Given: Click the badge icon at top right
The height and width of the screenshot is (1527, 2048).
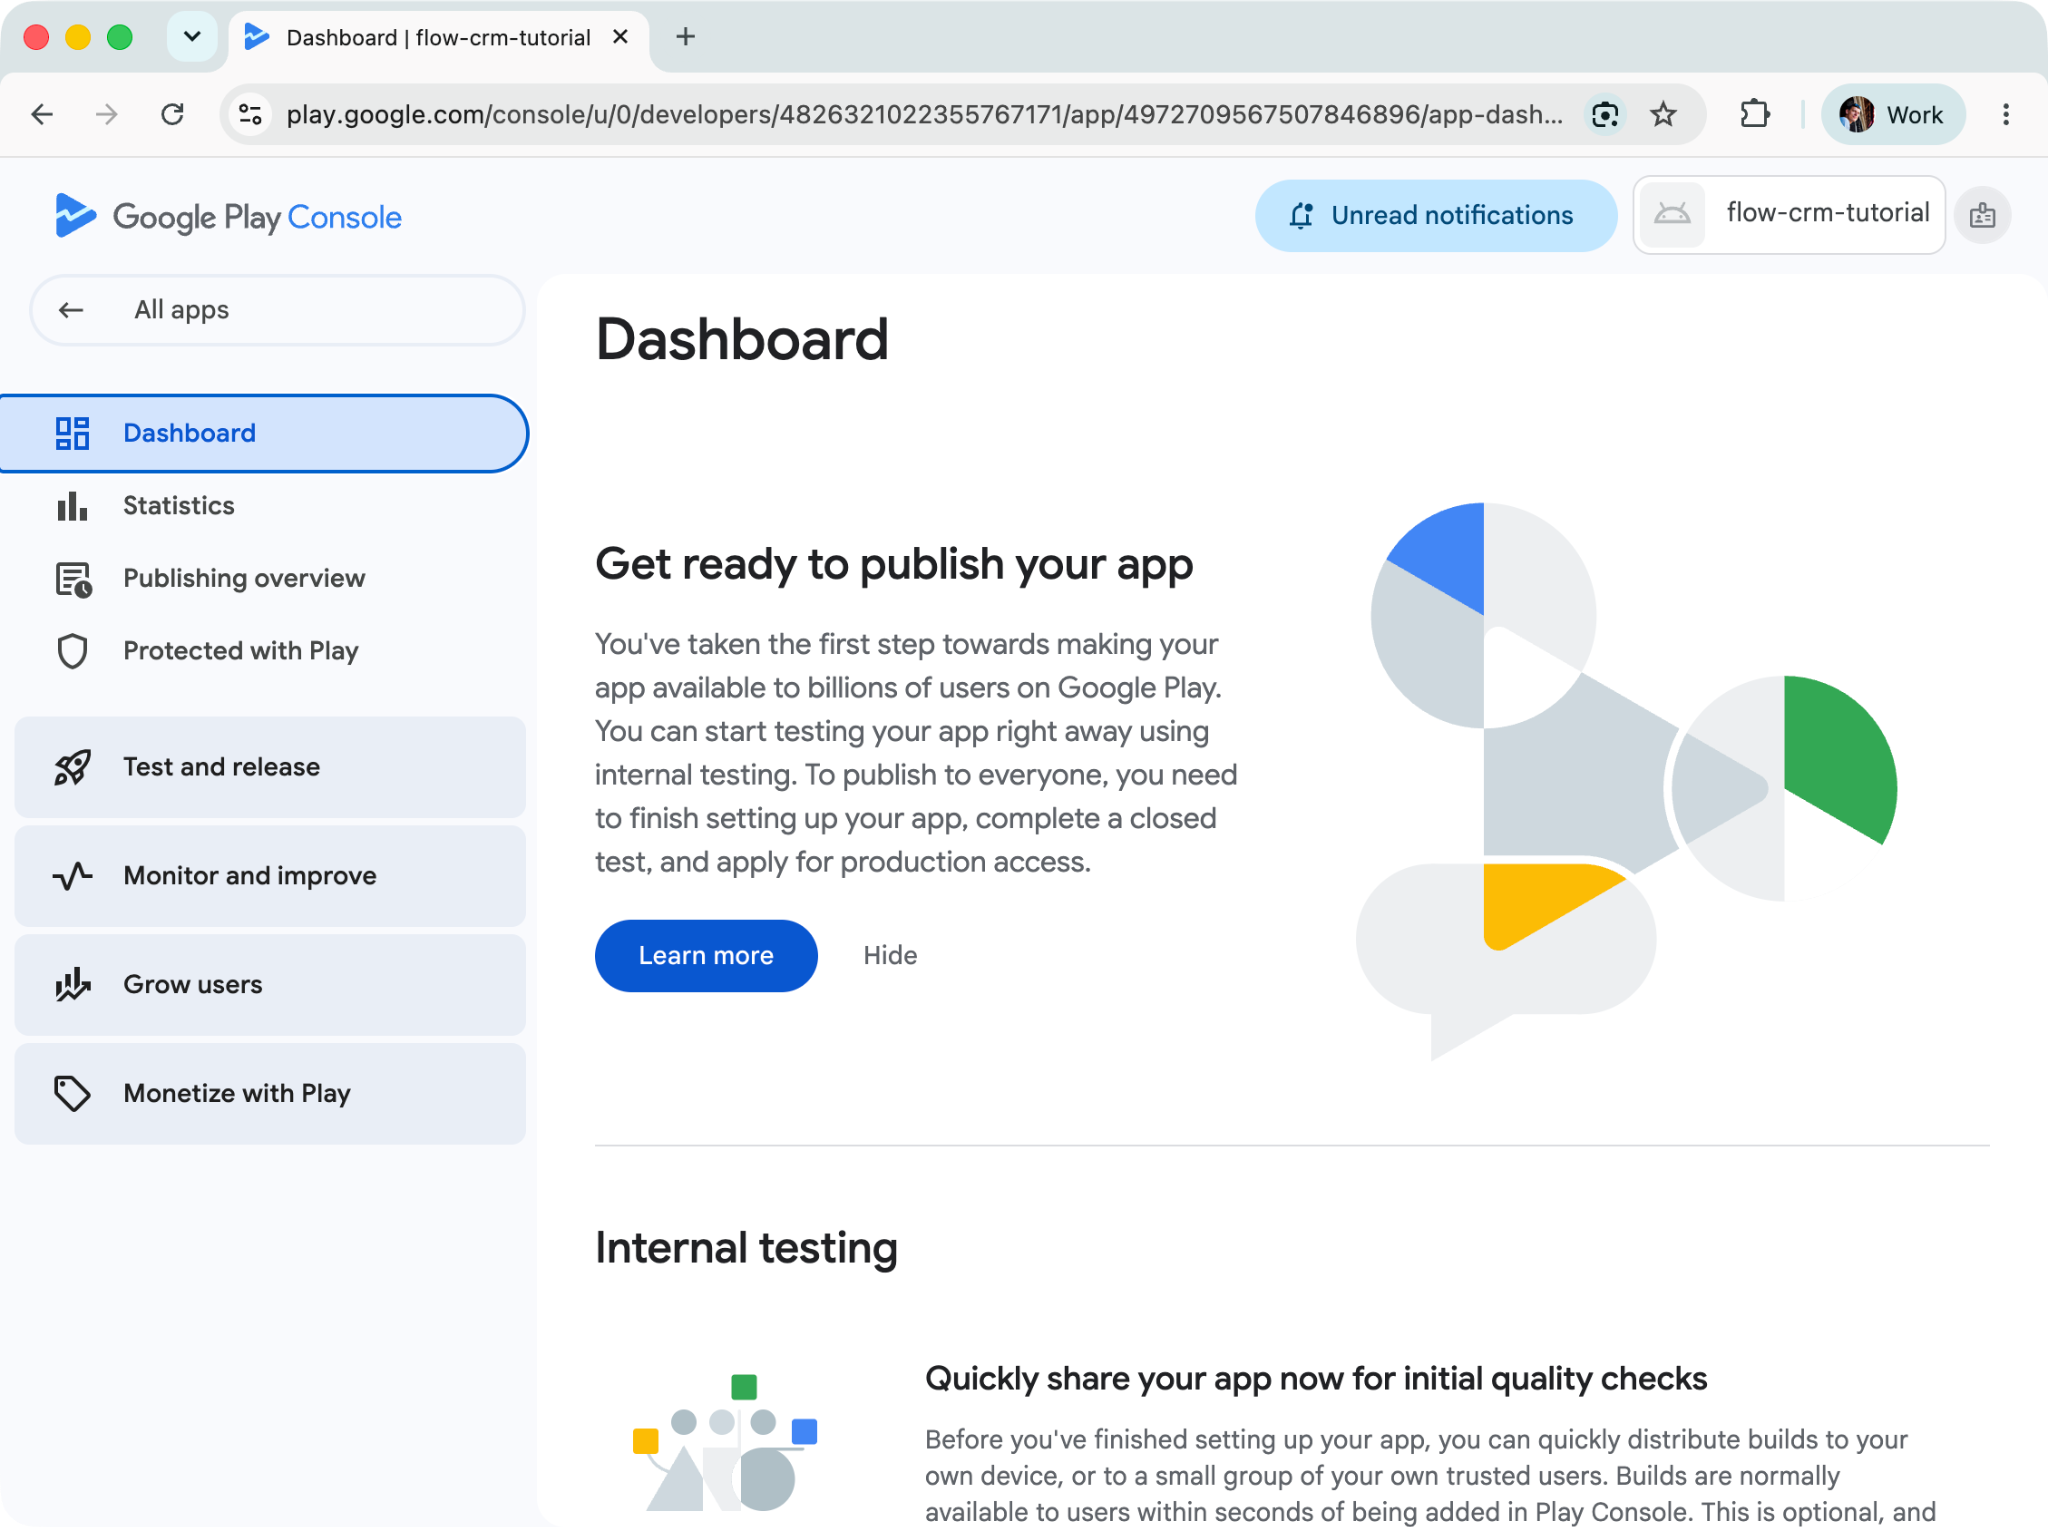Looking at the screenshot, I should coord(1982,215).
